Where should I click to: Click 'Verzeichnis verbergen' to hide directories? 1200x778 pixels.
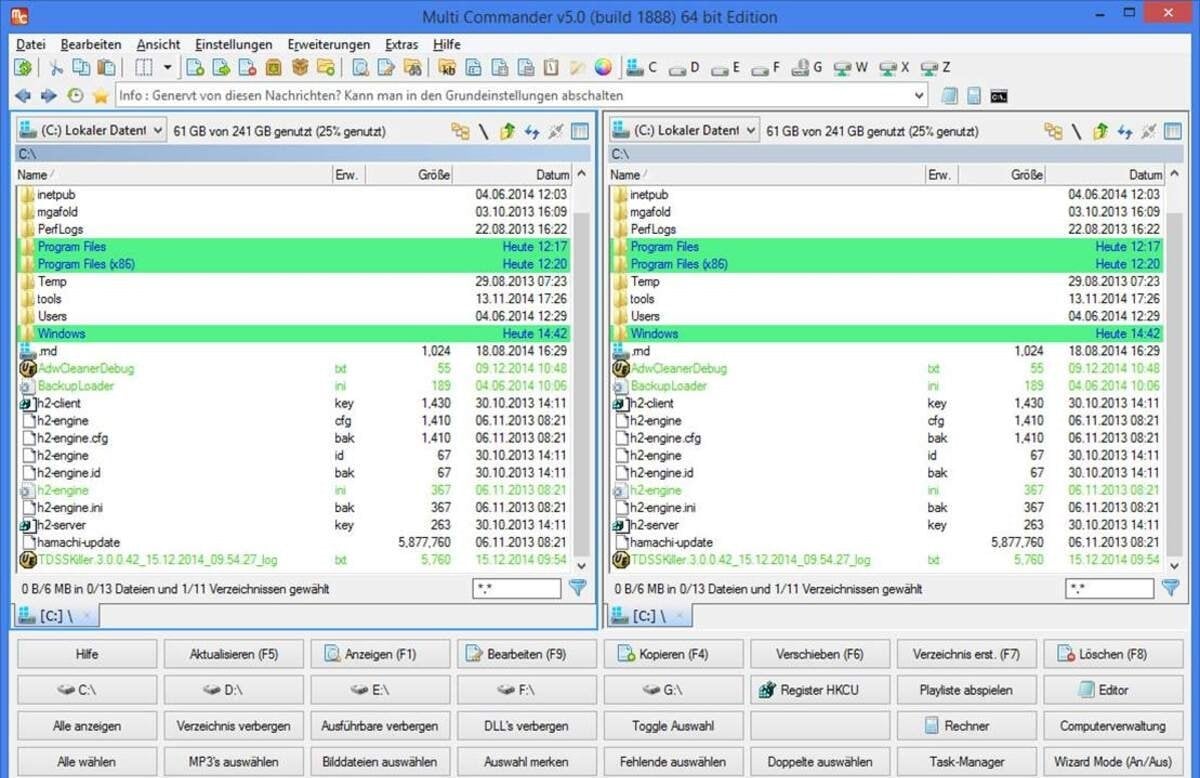pyautogui.click(x=234, y=726)
